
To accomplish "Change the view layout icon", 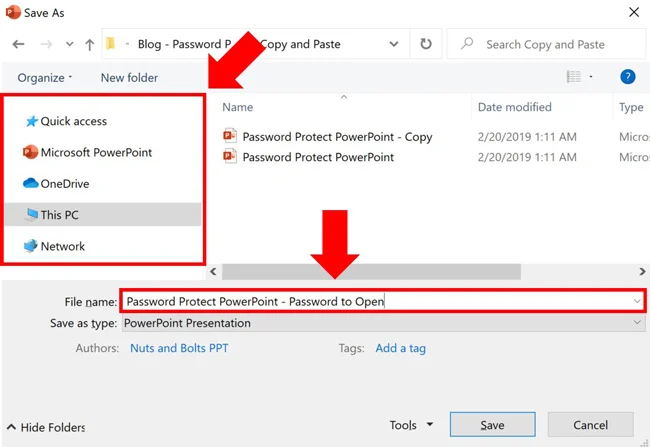I will 574,76.
